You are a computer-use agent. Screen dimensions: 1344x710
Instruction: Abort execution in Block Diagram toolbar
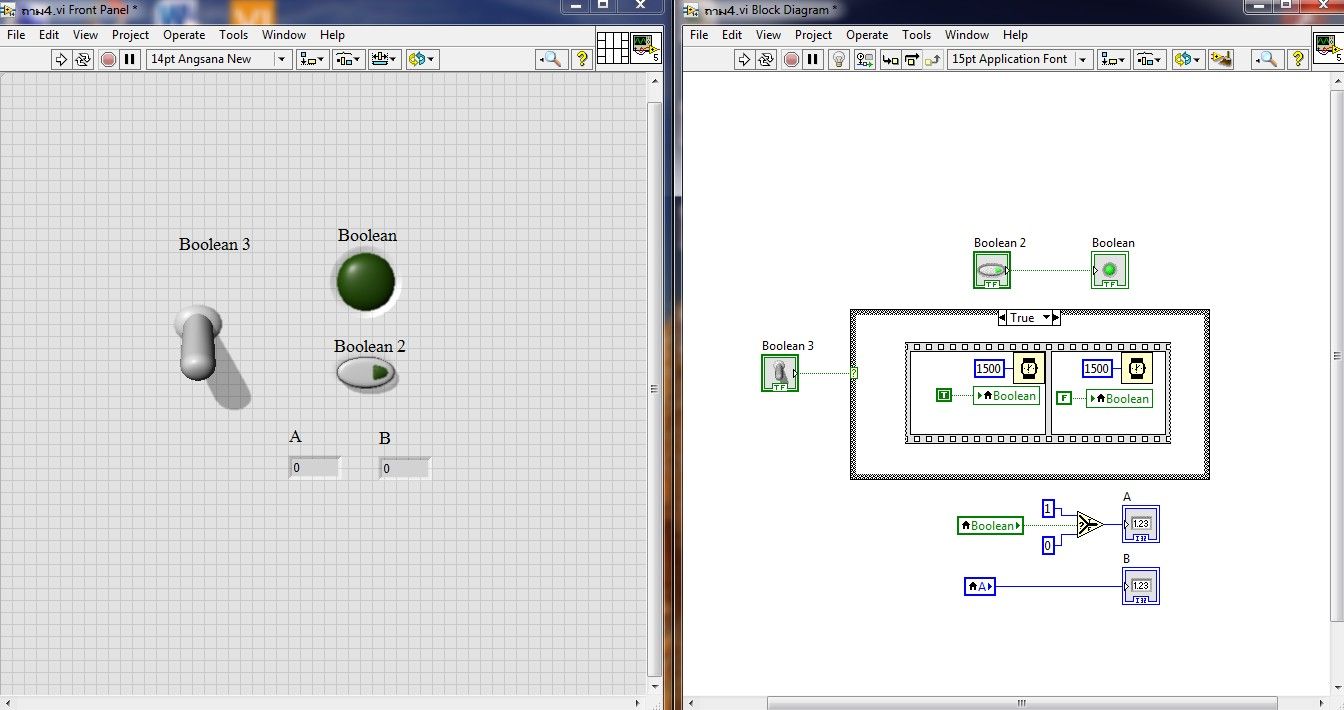(791, 59)
